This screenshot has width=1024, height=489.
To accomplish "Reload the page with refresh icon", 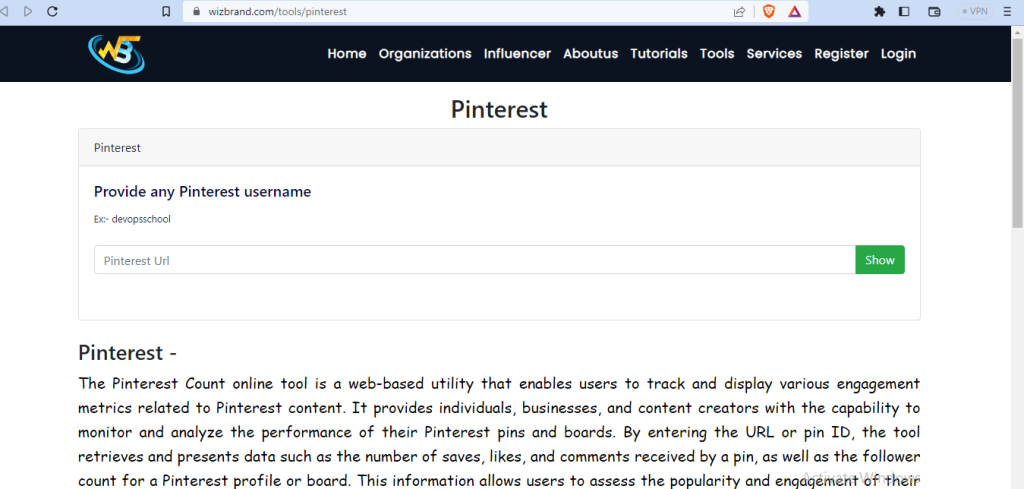I will pos(52,11).
